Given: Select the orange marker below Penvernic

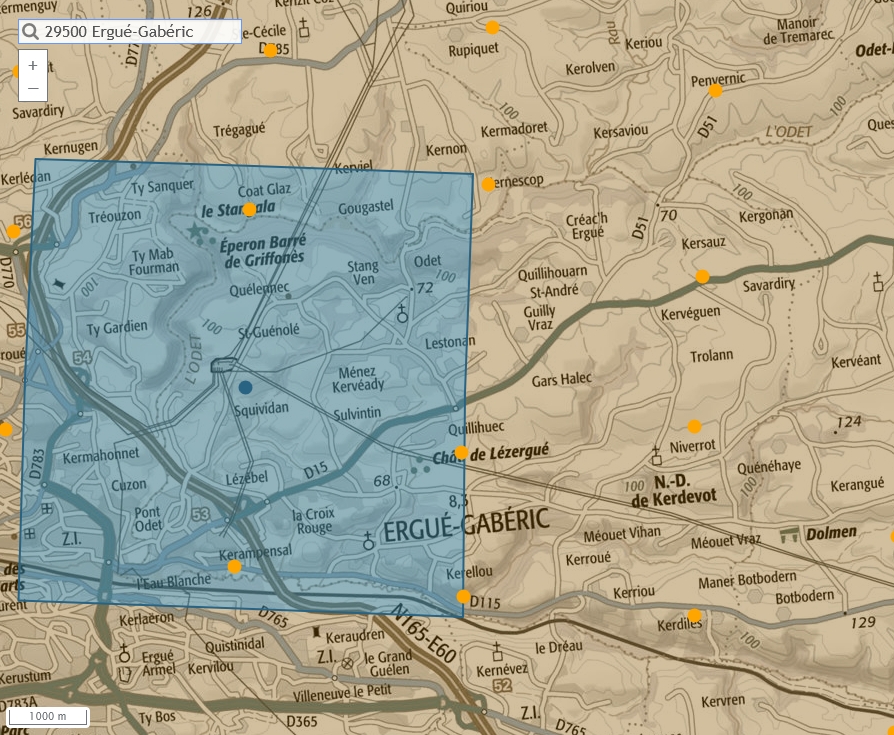Looking at the screenshot, I should 716,91.
